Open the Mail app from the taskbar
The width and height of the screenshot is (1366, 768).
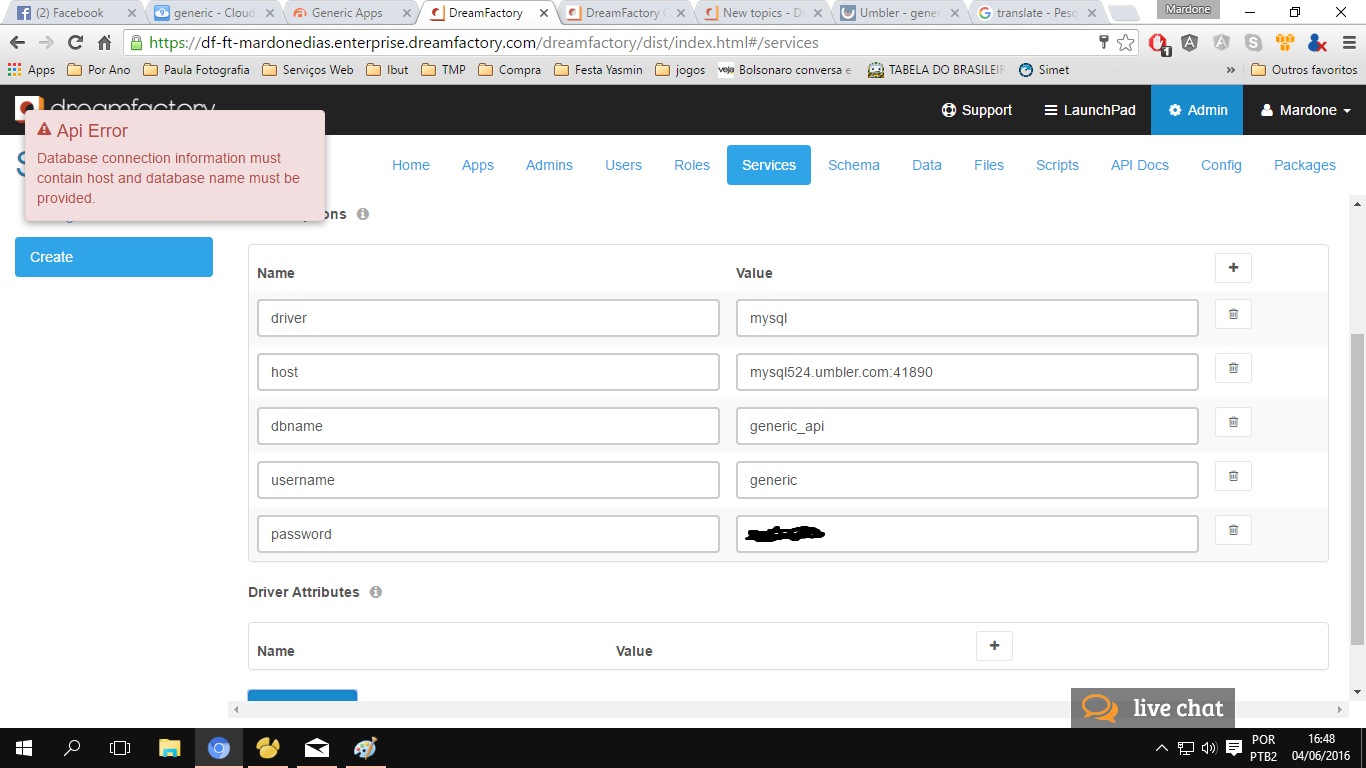[x=317, y=748]
